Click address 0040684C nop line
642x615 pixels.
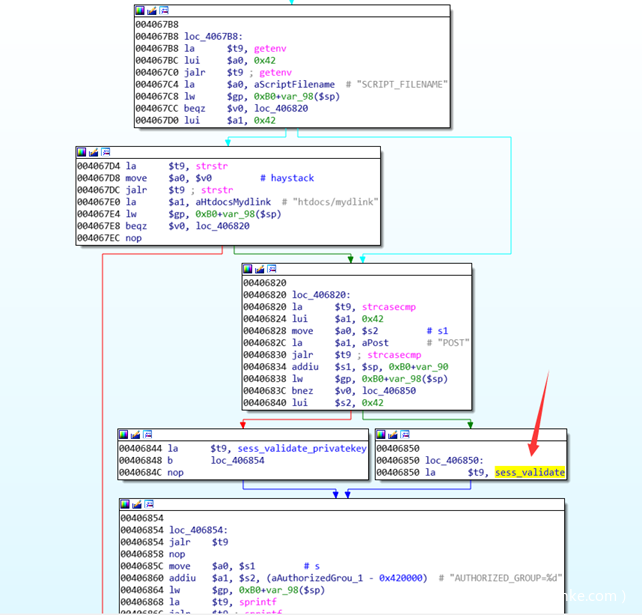pos(151,473)
